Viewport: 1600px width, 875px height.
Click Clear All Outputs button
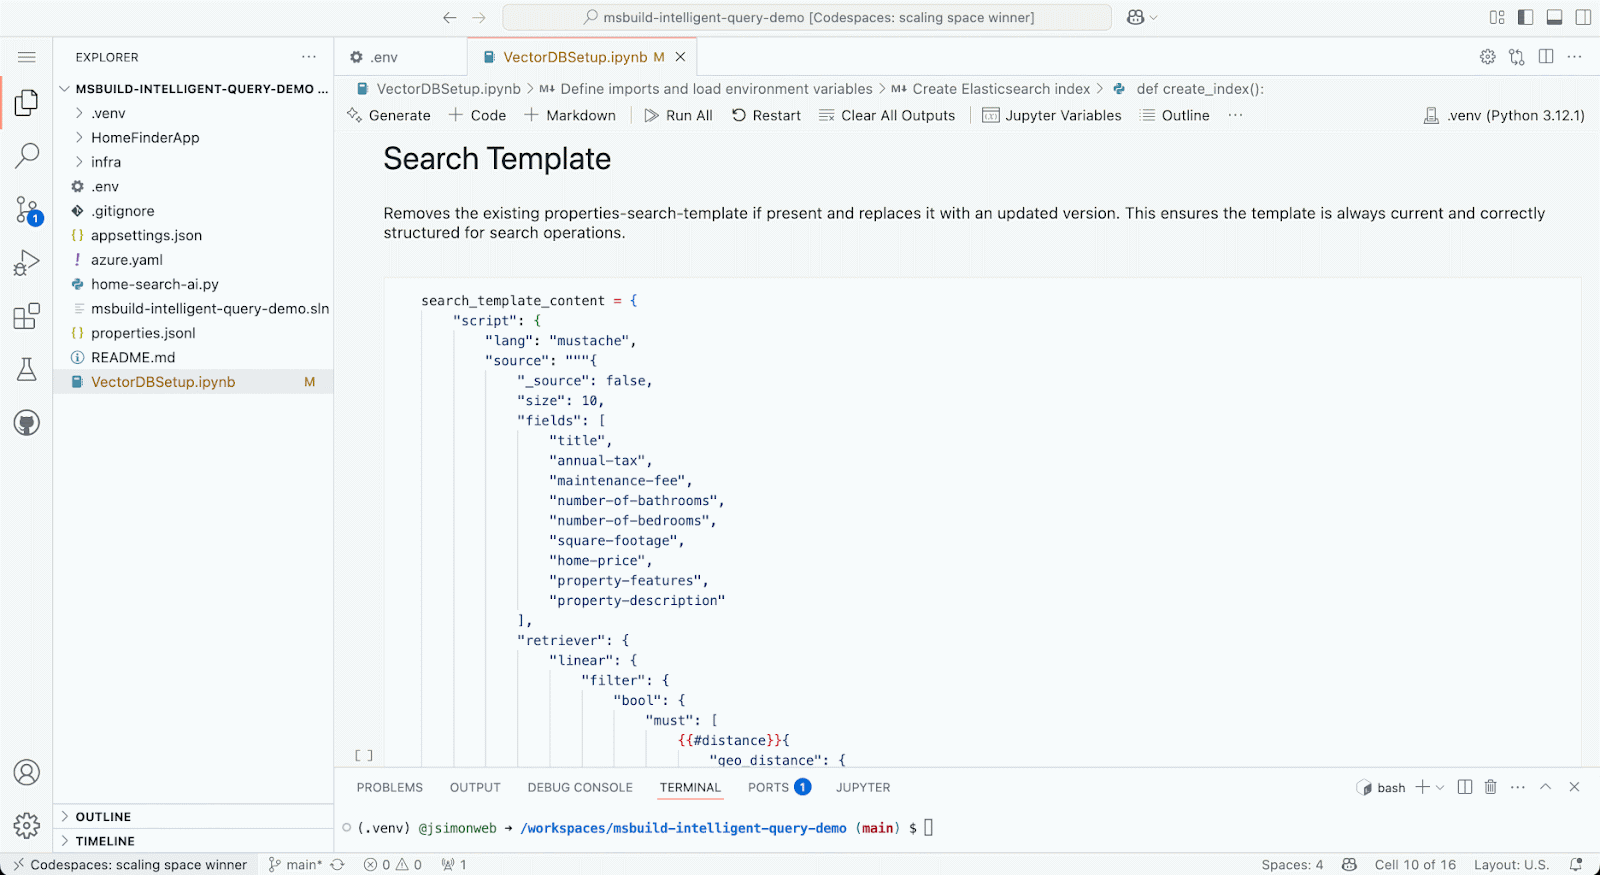887,116
